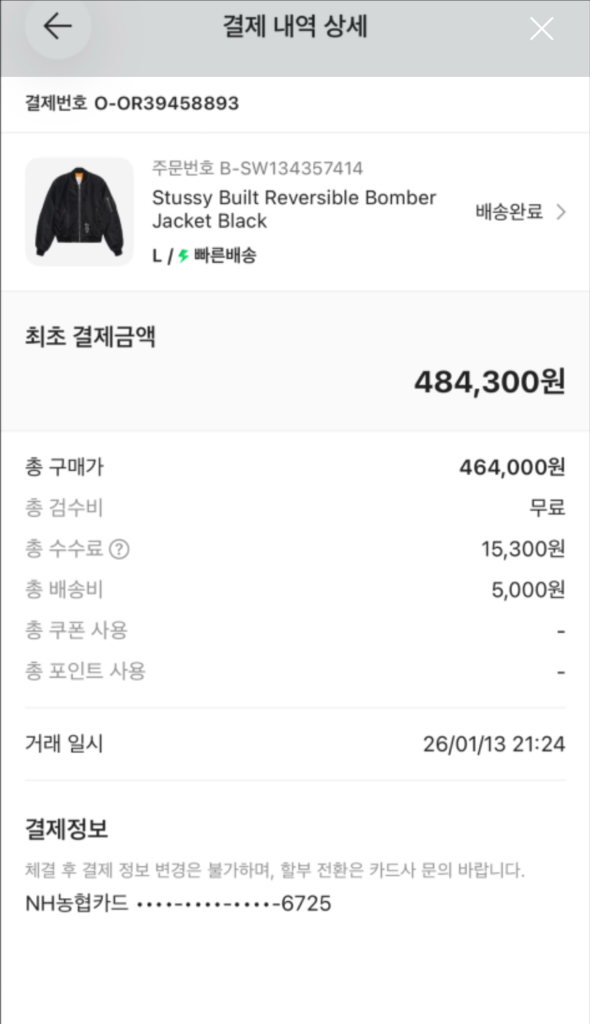Image resolution: width=590 pixels, height=1024 pixels.
Task: Click the 결제 내역 상세 header title
Action: tap(294, 28)
